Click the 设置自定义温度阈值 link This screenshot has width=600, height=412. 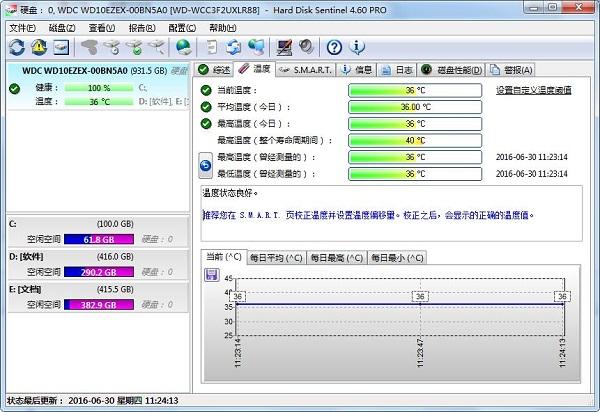(x=533, y=90)
